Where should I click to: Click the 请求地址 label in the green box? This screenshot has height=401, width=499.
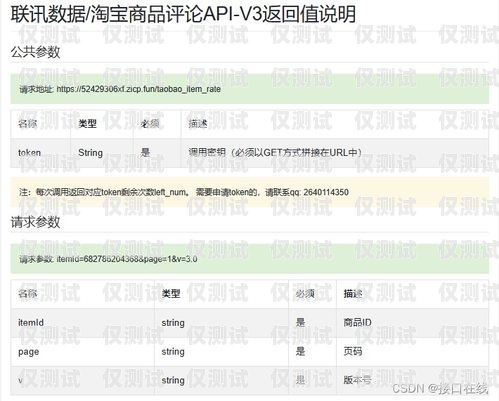tap(36, 89)
